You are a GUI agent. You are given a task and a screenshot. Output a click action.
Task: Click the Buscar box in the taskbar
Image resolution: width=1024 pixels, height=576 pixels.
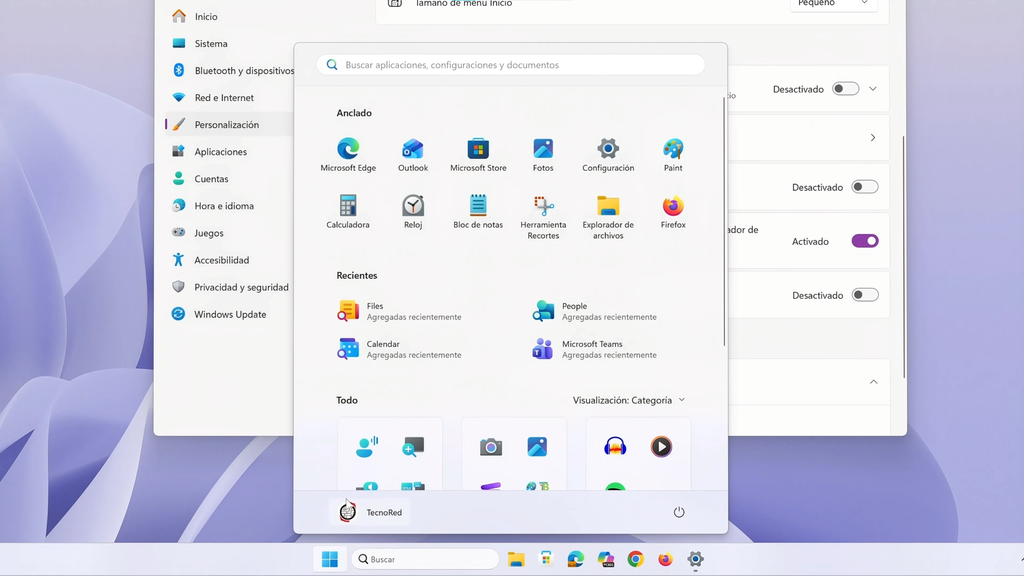pyautogui.click(x=425, y=559)
